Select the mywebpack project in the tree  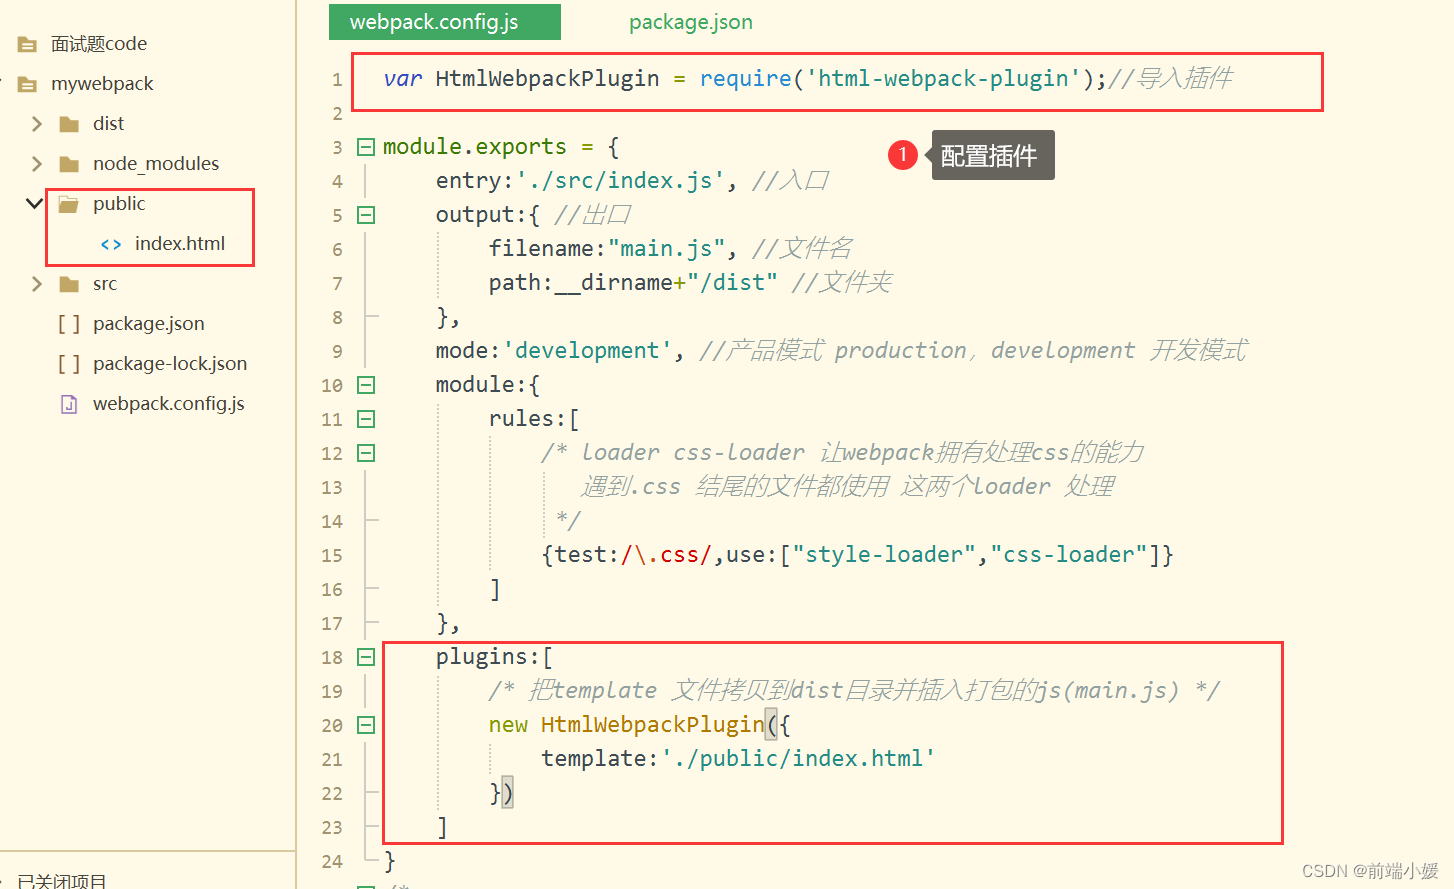pyautogui.click(x=102, y=84)
